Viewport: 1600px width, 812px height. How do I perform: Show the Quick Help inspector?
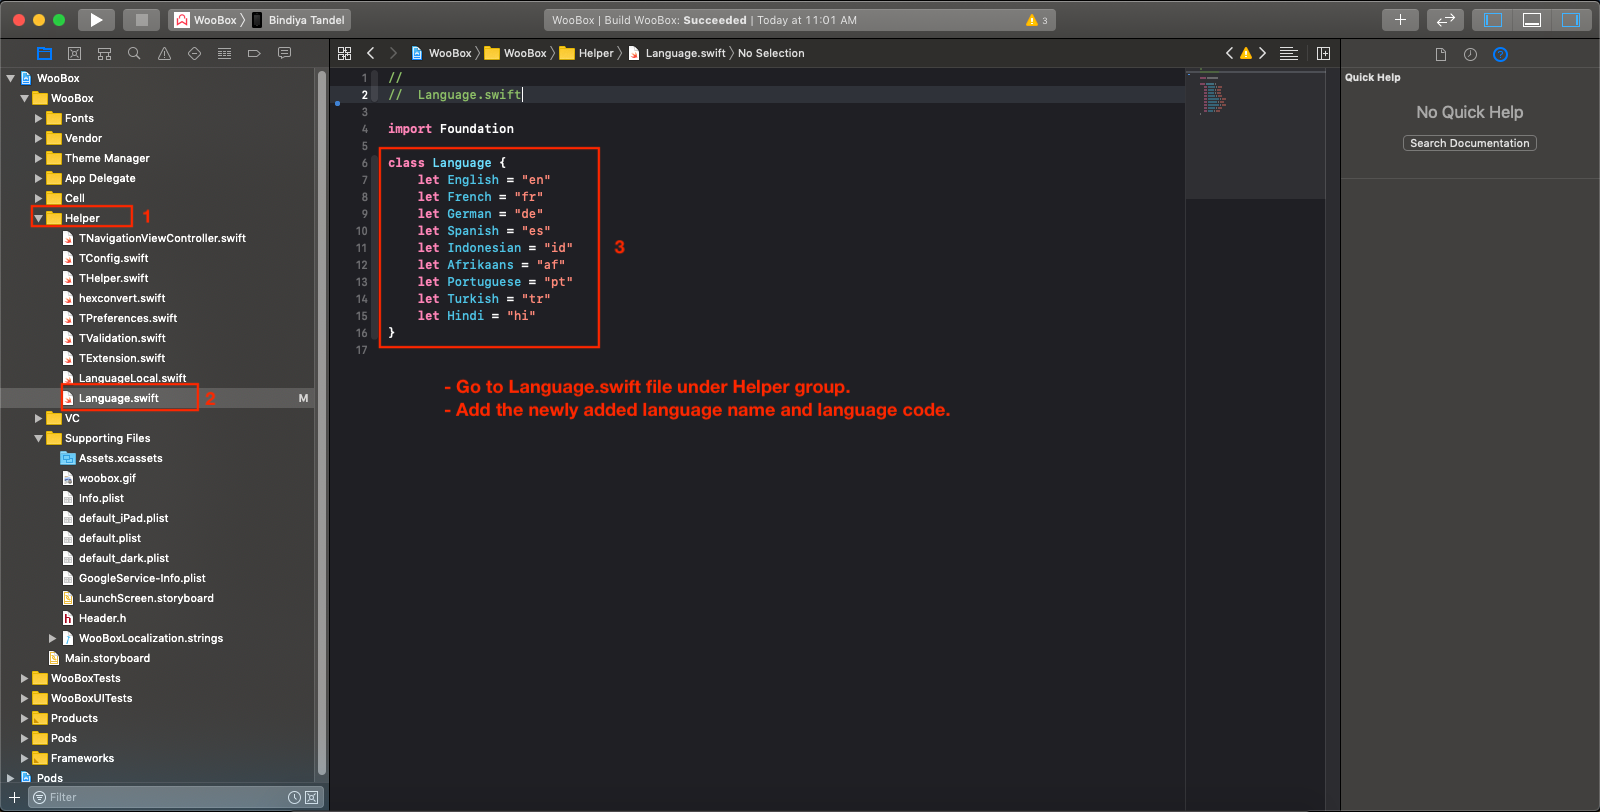pyautogui.click(x=1500, y=54)
